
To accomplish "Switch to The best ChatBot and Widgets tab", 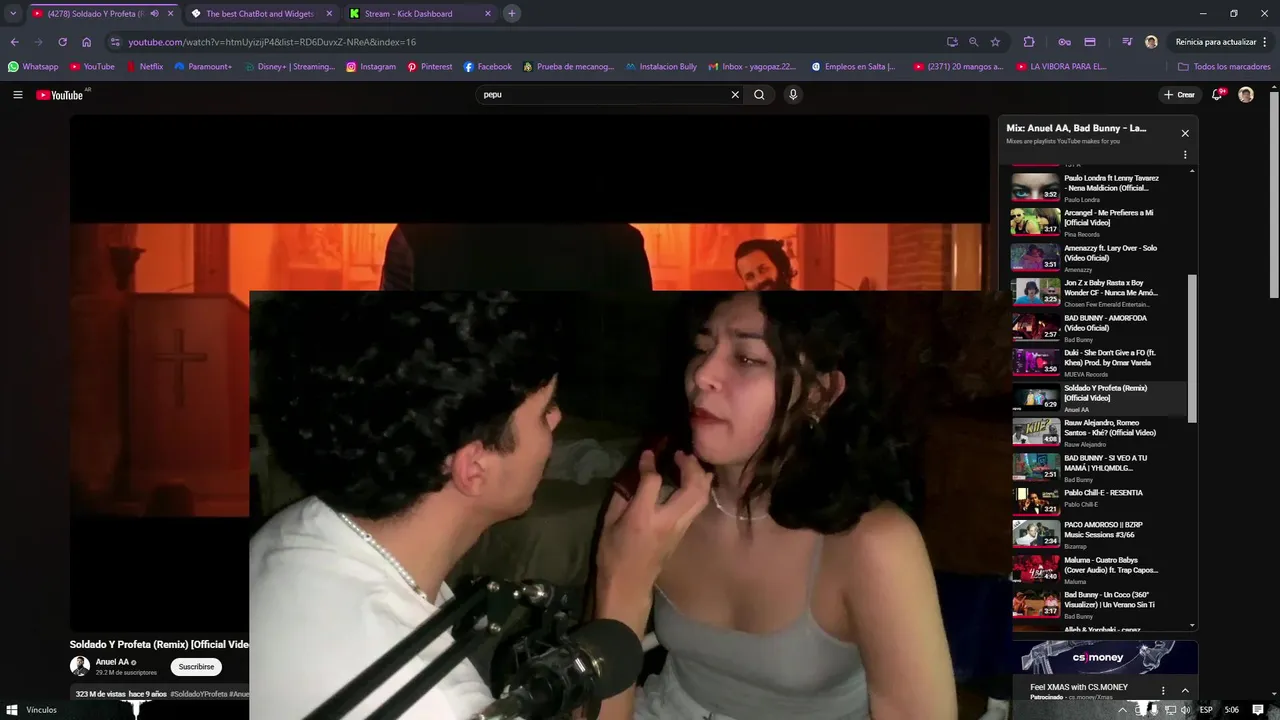I will point(260,14).
